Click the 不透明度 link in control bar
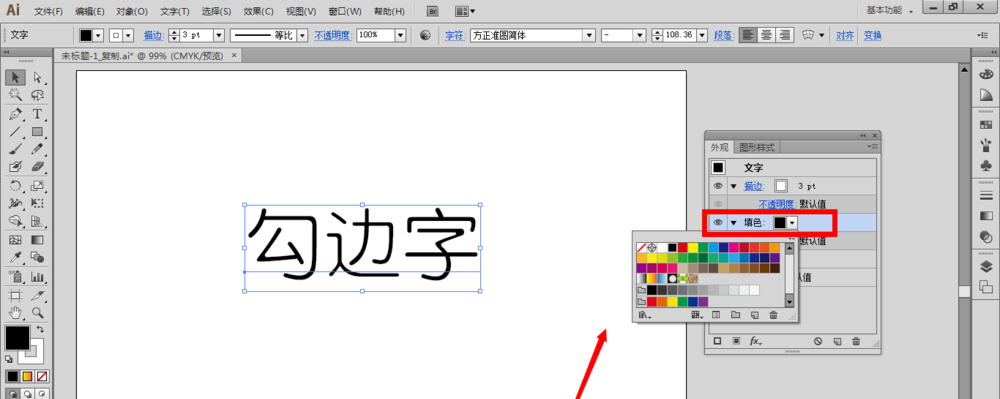Screen dimensions: 1000x399 pos(332,35)
